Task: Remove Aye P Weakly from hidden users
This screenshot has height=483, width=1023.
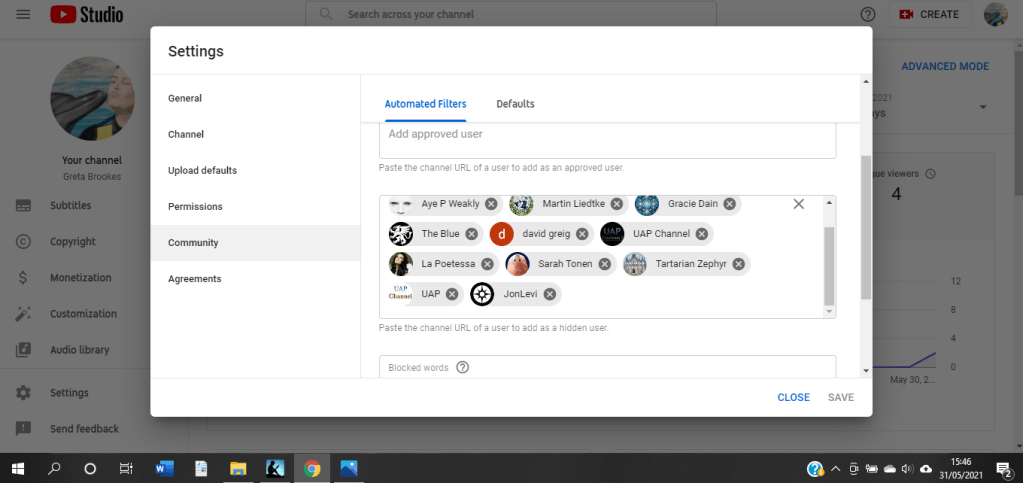Action: 491,204
